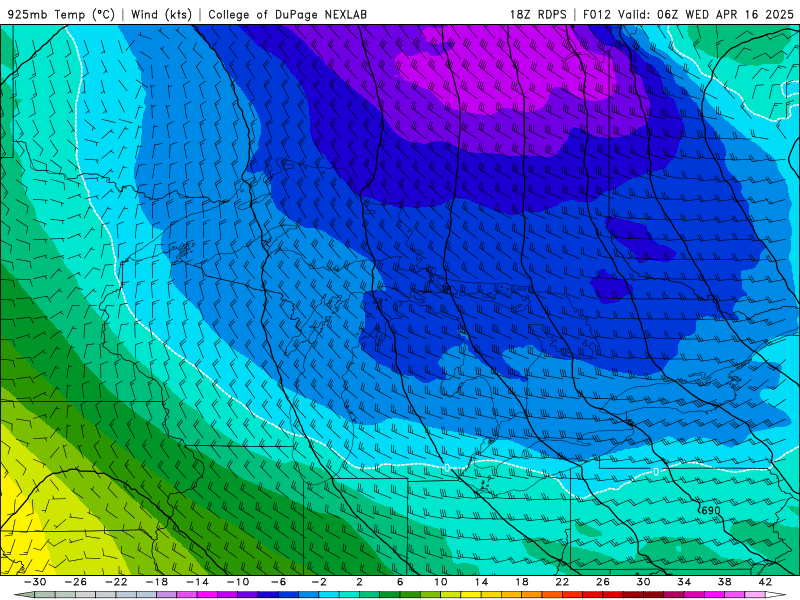Click the "-10" color bar label

(x=238, y=582)
